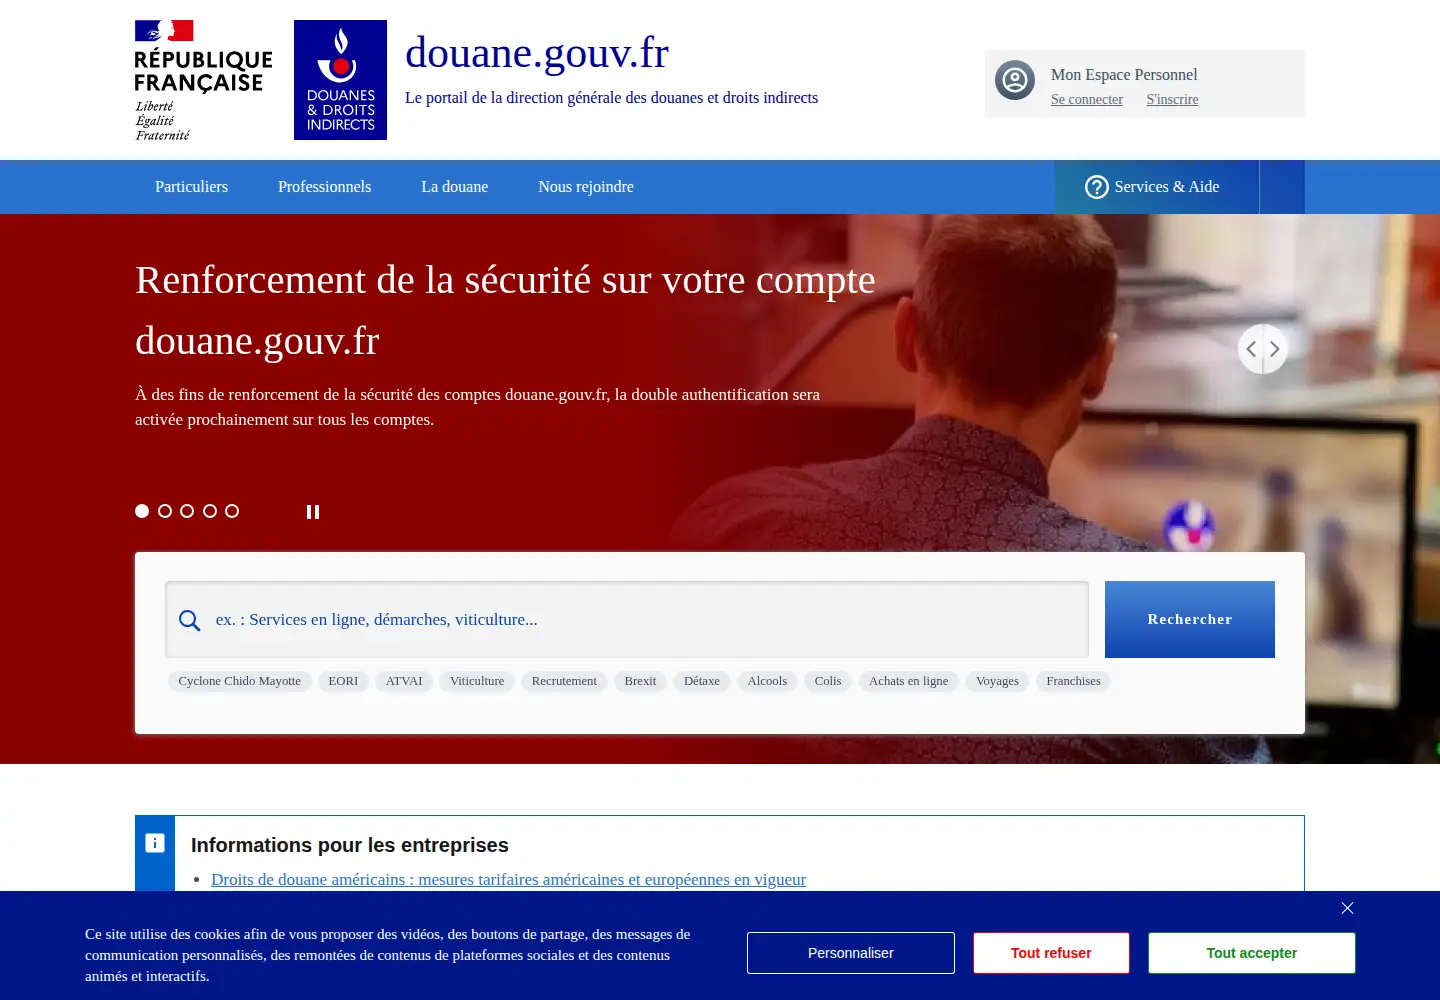Click the douane.gouv.fr site title

(x=537, y=52)
